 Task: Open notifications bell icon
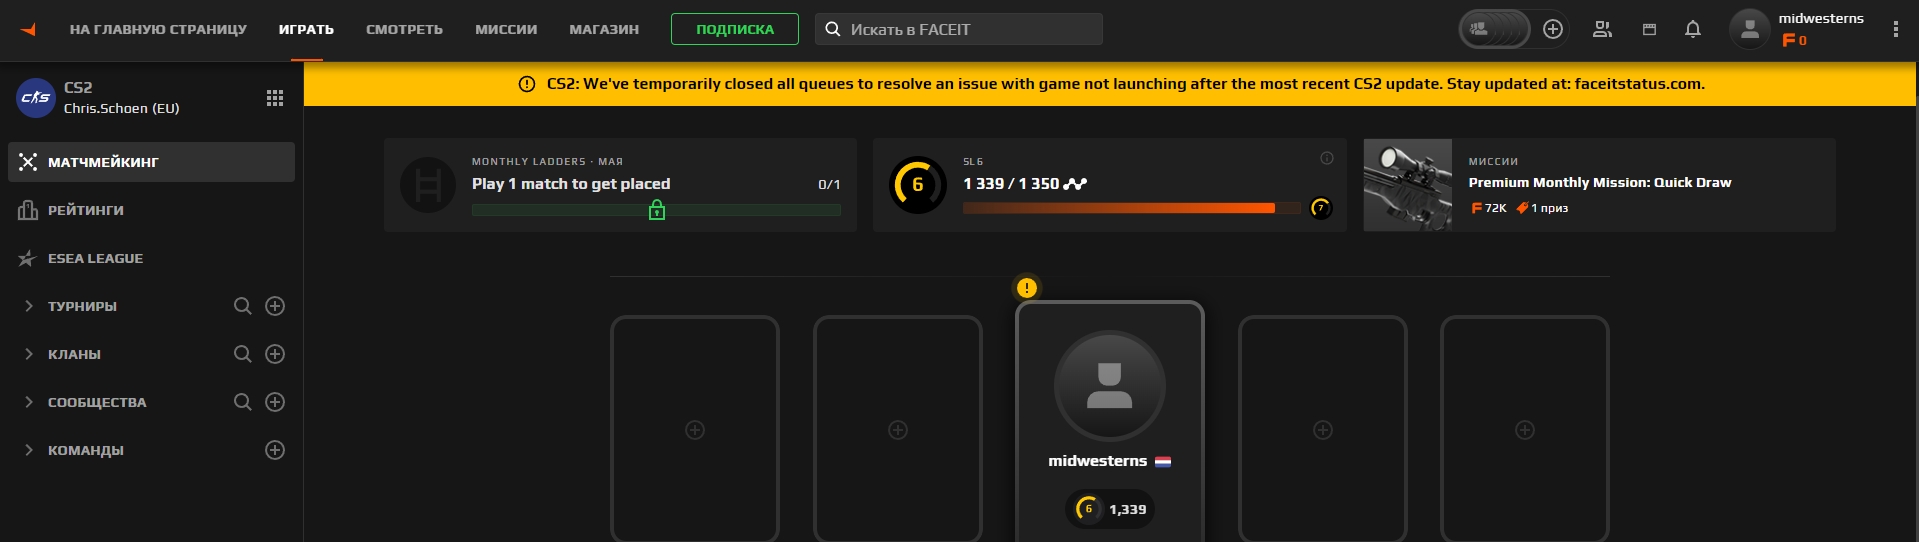coord(1693,29)
